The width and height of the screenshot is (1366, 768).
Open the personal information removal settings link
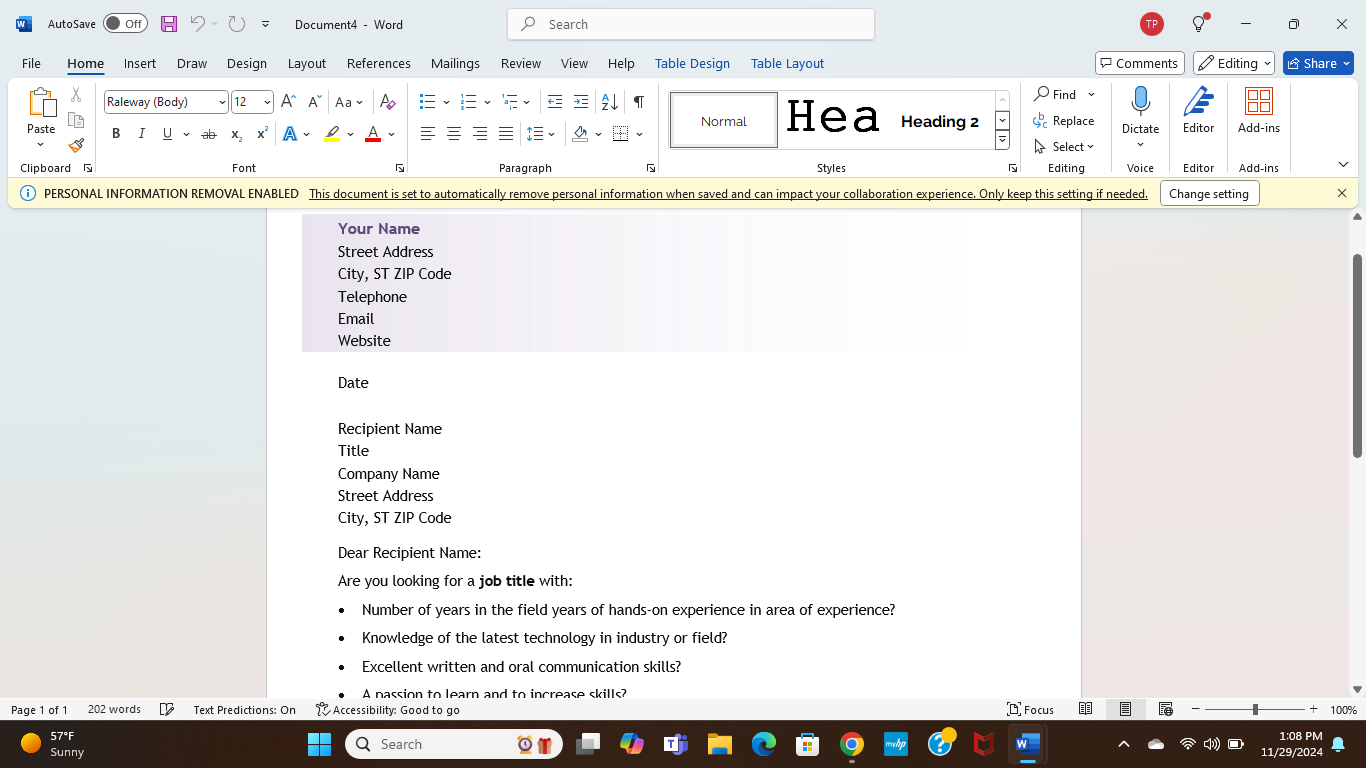727,193
